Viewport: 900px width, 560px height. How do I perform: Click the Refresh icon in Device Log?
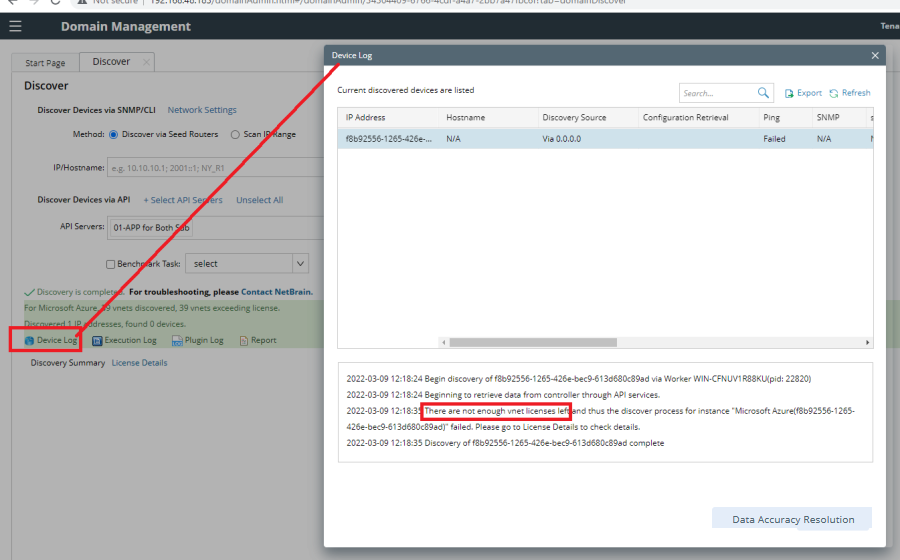(834, 93)
